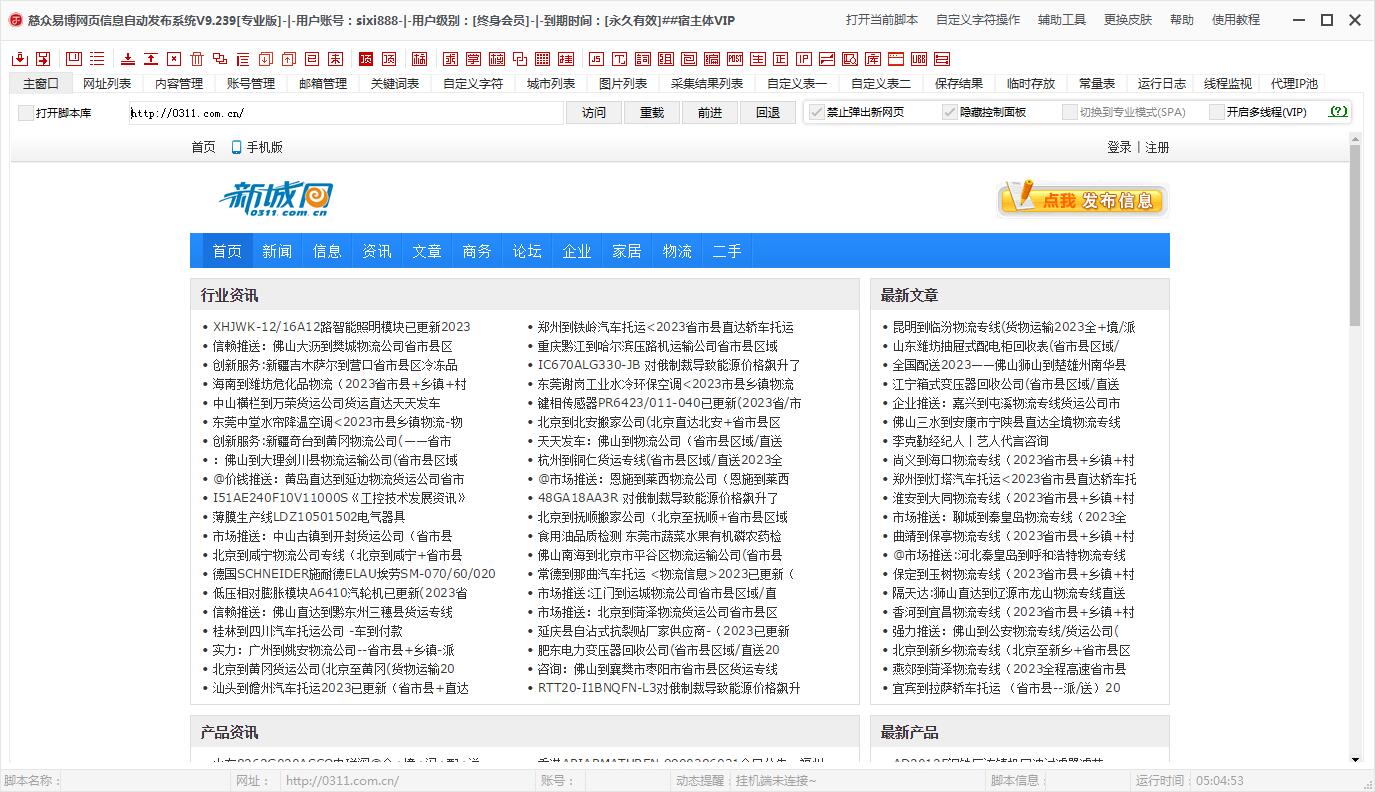Image resolution: width=1375 pixels, height=792 pixels.
Task: Click the POST toolbar icon
Action: click(735, 59)
